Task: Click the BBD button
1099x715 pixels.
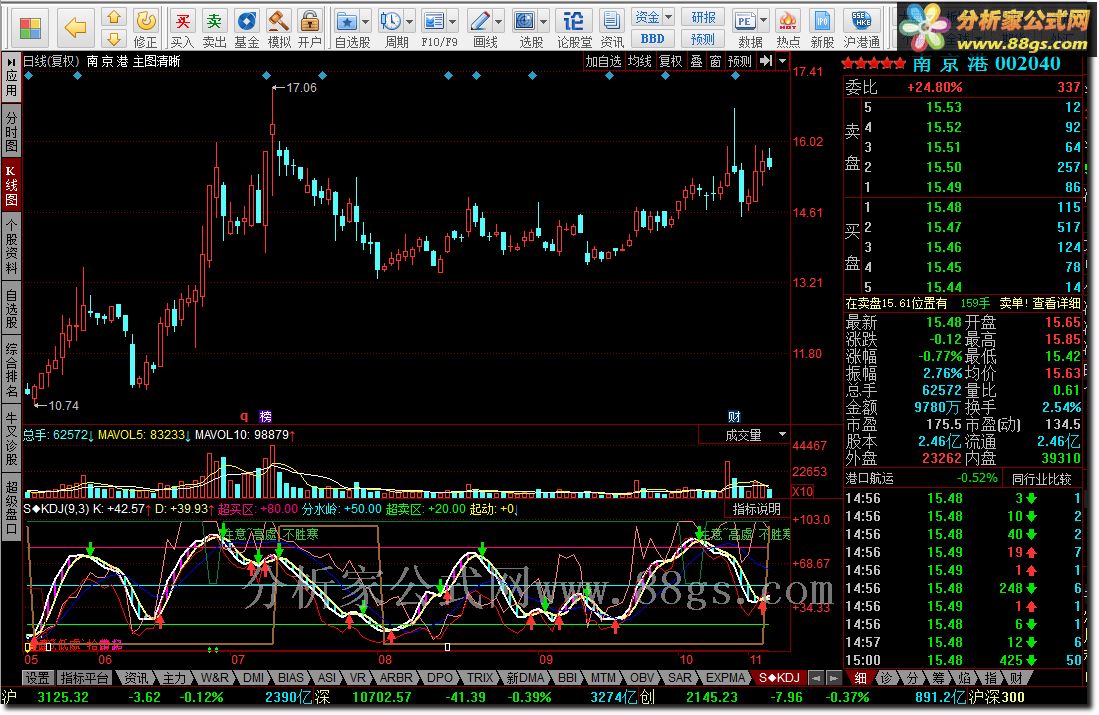Action: 652,39
